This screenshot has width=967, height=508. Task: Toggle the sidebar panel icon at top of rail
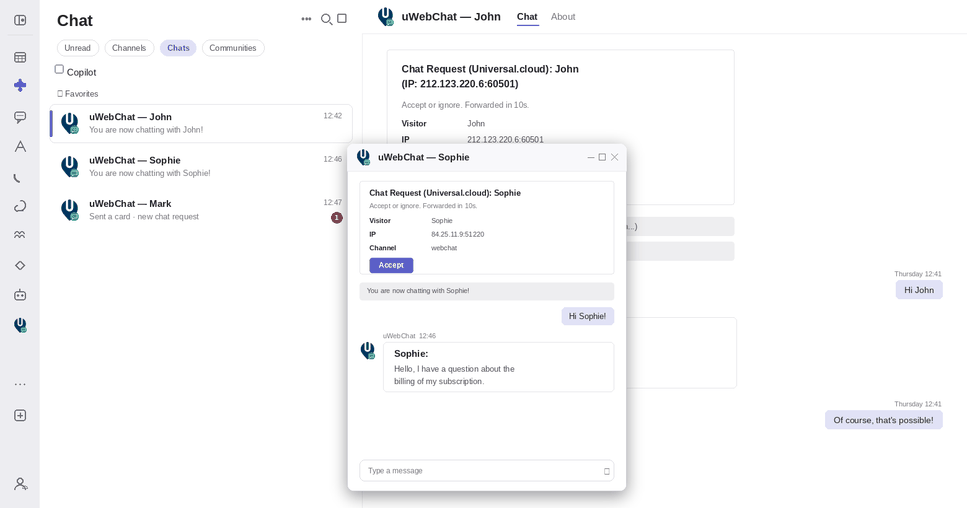[20, 20]
